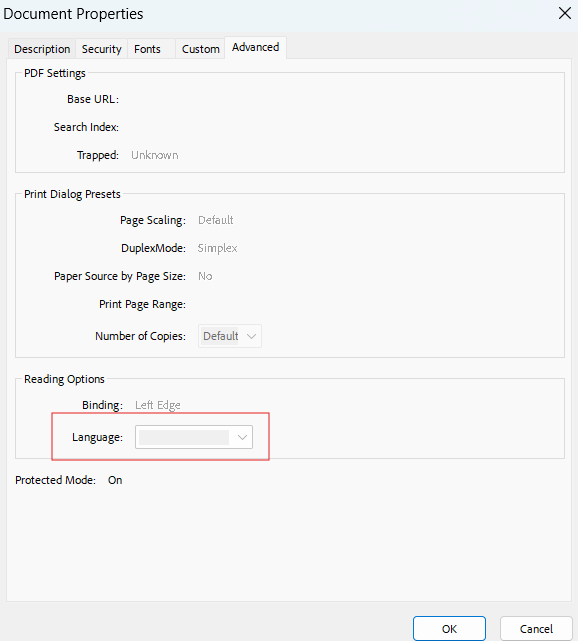Open the Number of Copies dropdown chevron
The image size is (578, 641).
click(251, 336)
